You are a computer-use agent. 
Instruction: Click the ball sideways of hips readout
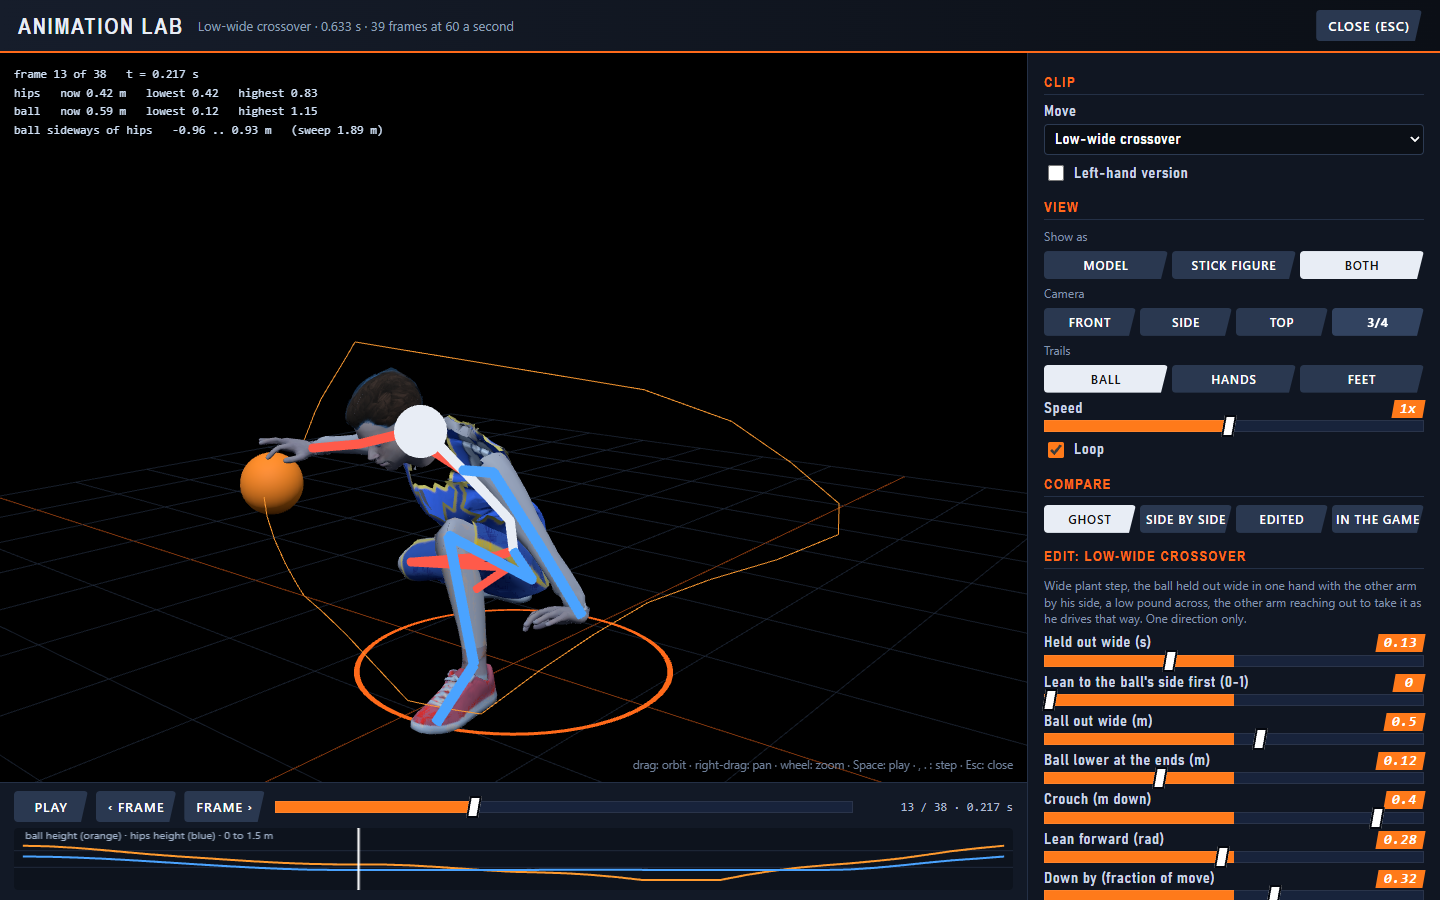[x=198, y=130]
